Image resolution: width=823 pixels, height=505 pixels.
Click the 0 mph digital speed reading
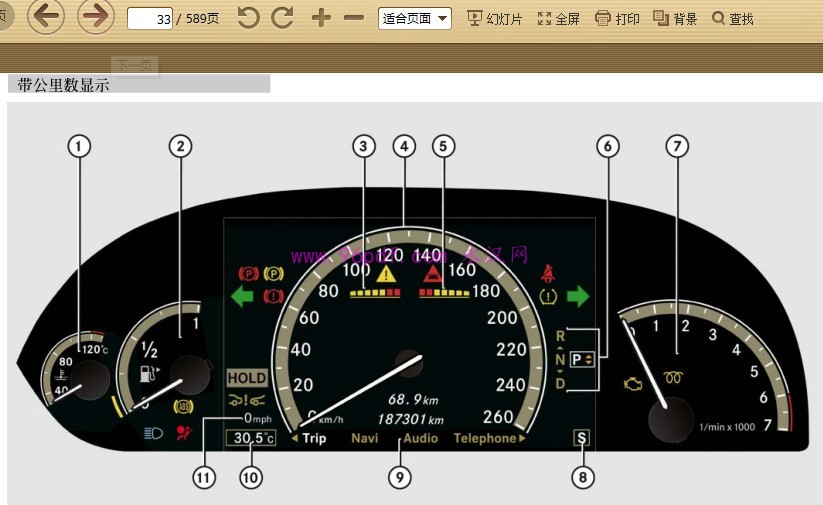click(258, 418)
